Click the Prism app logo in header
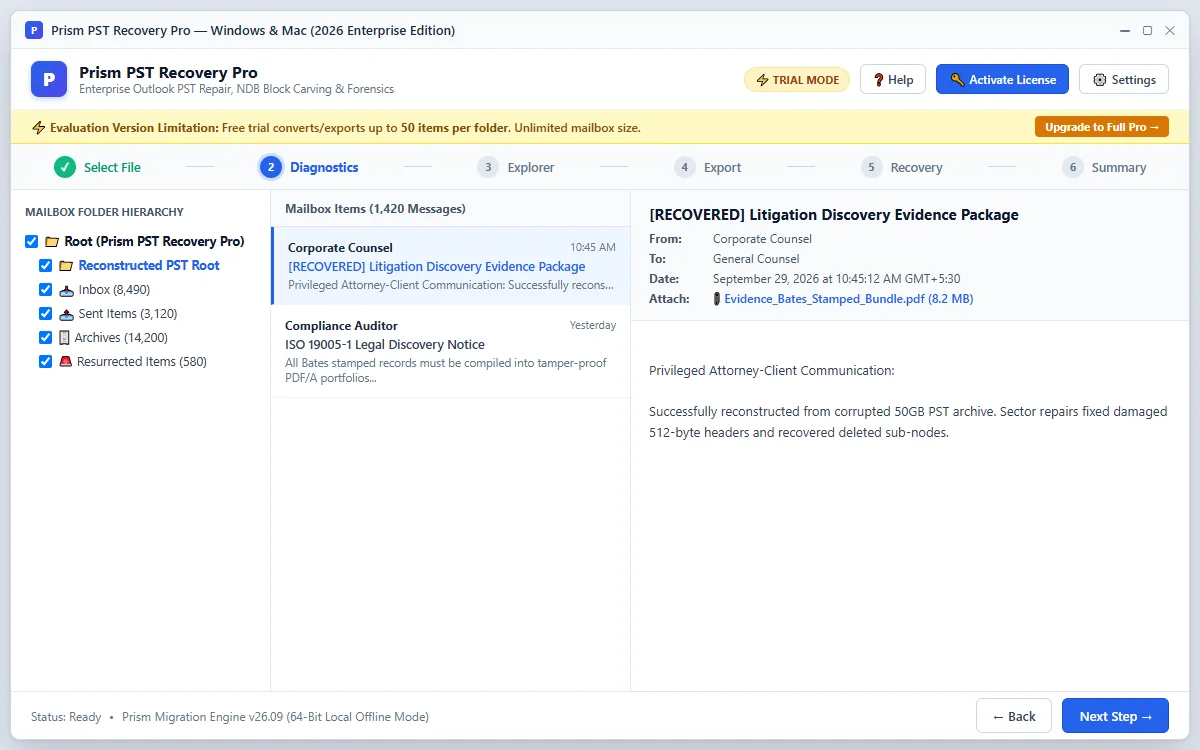The image size is (1200, 750). pyautogui.click(x=49, y=79)
